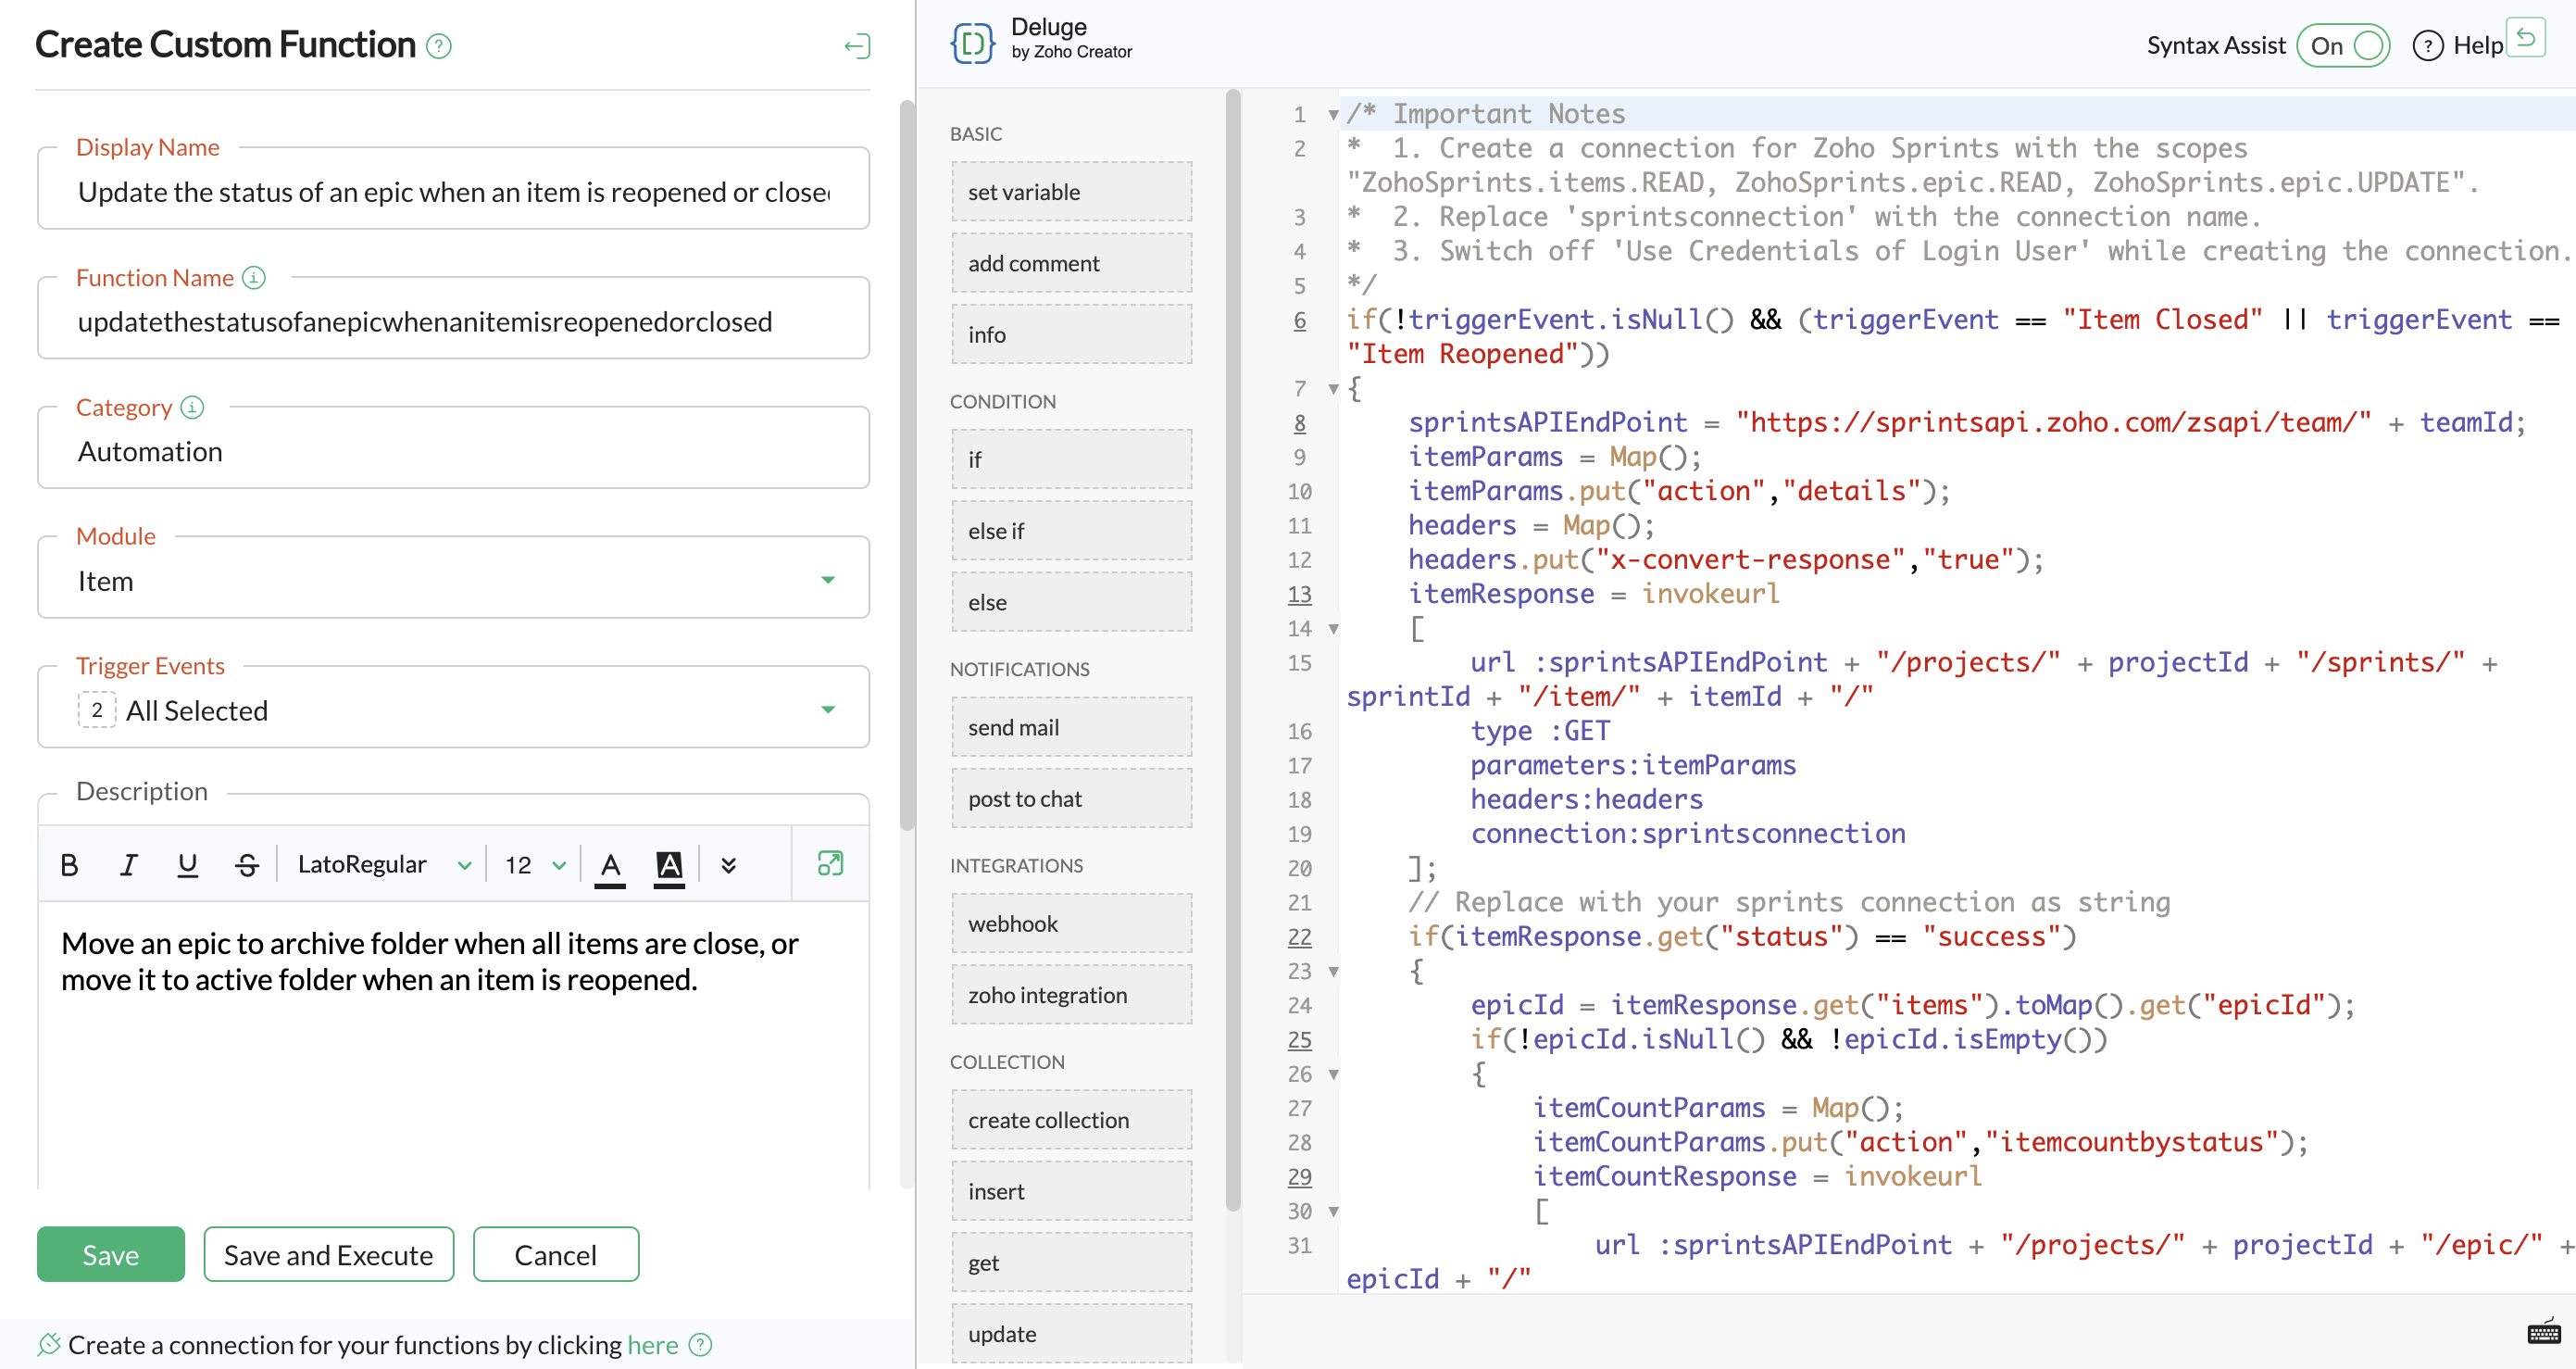Viewport: 2576px width, 1369px height.
Task: Toggle Syntax Assist switch off
Action: click(x=2343, y=46)
